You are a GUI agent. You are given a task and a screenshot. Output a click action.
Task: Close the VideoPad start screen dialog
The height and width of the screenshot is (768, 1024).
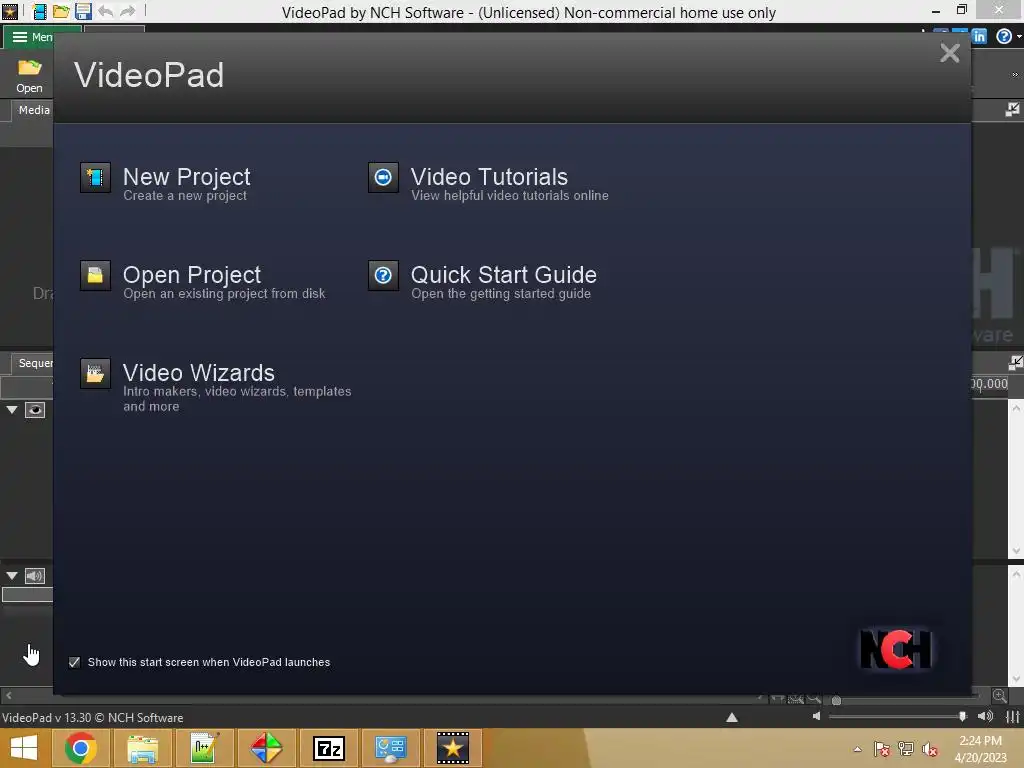(950, 53)
